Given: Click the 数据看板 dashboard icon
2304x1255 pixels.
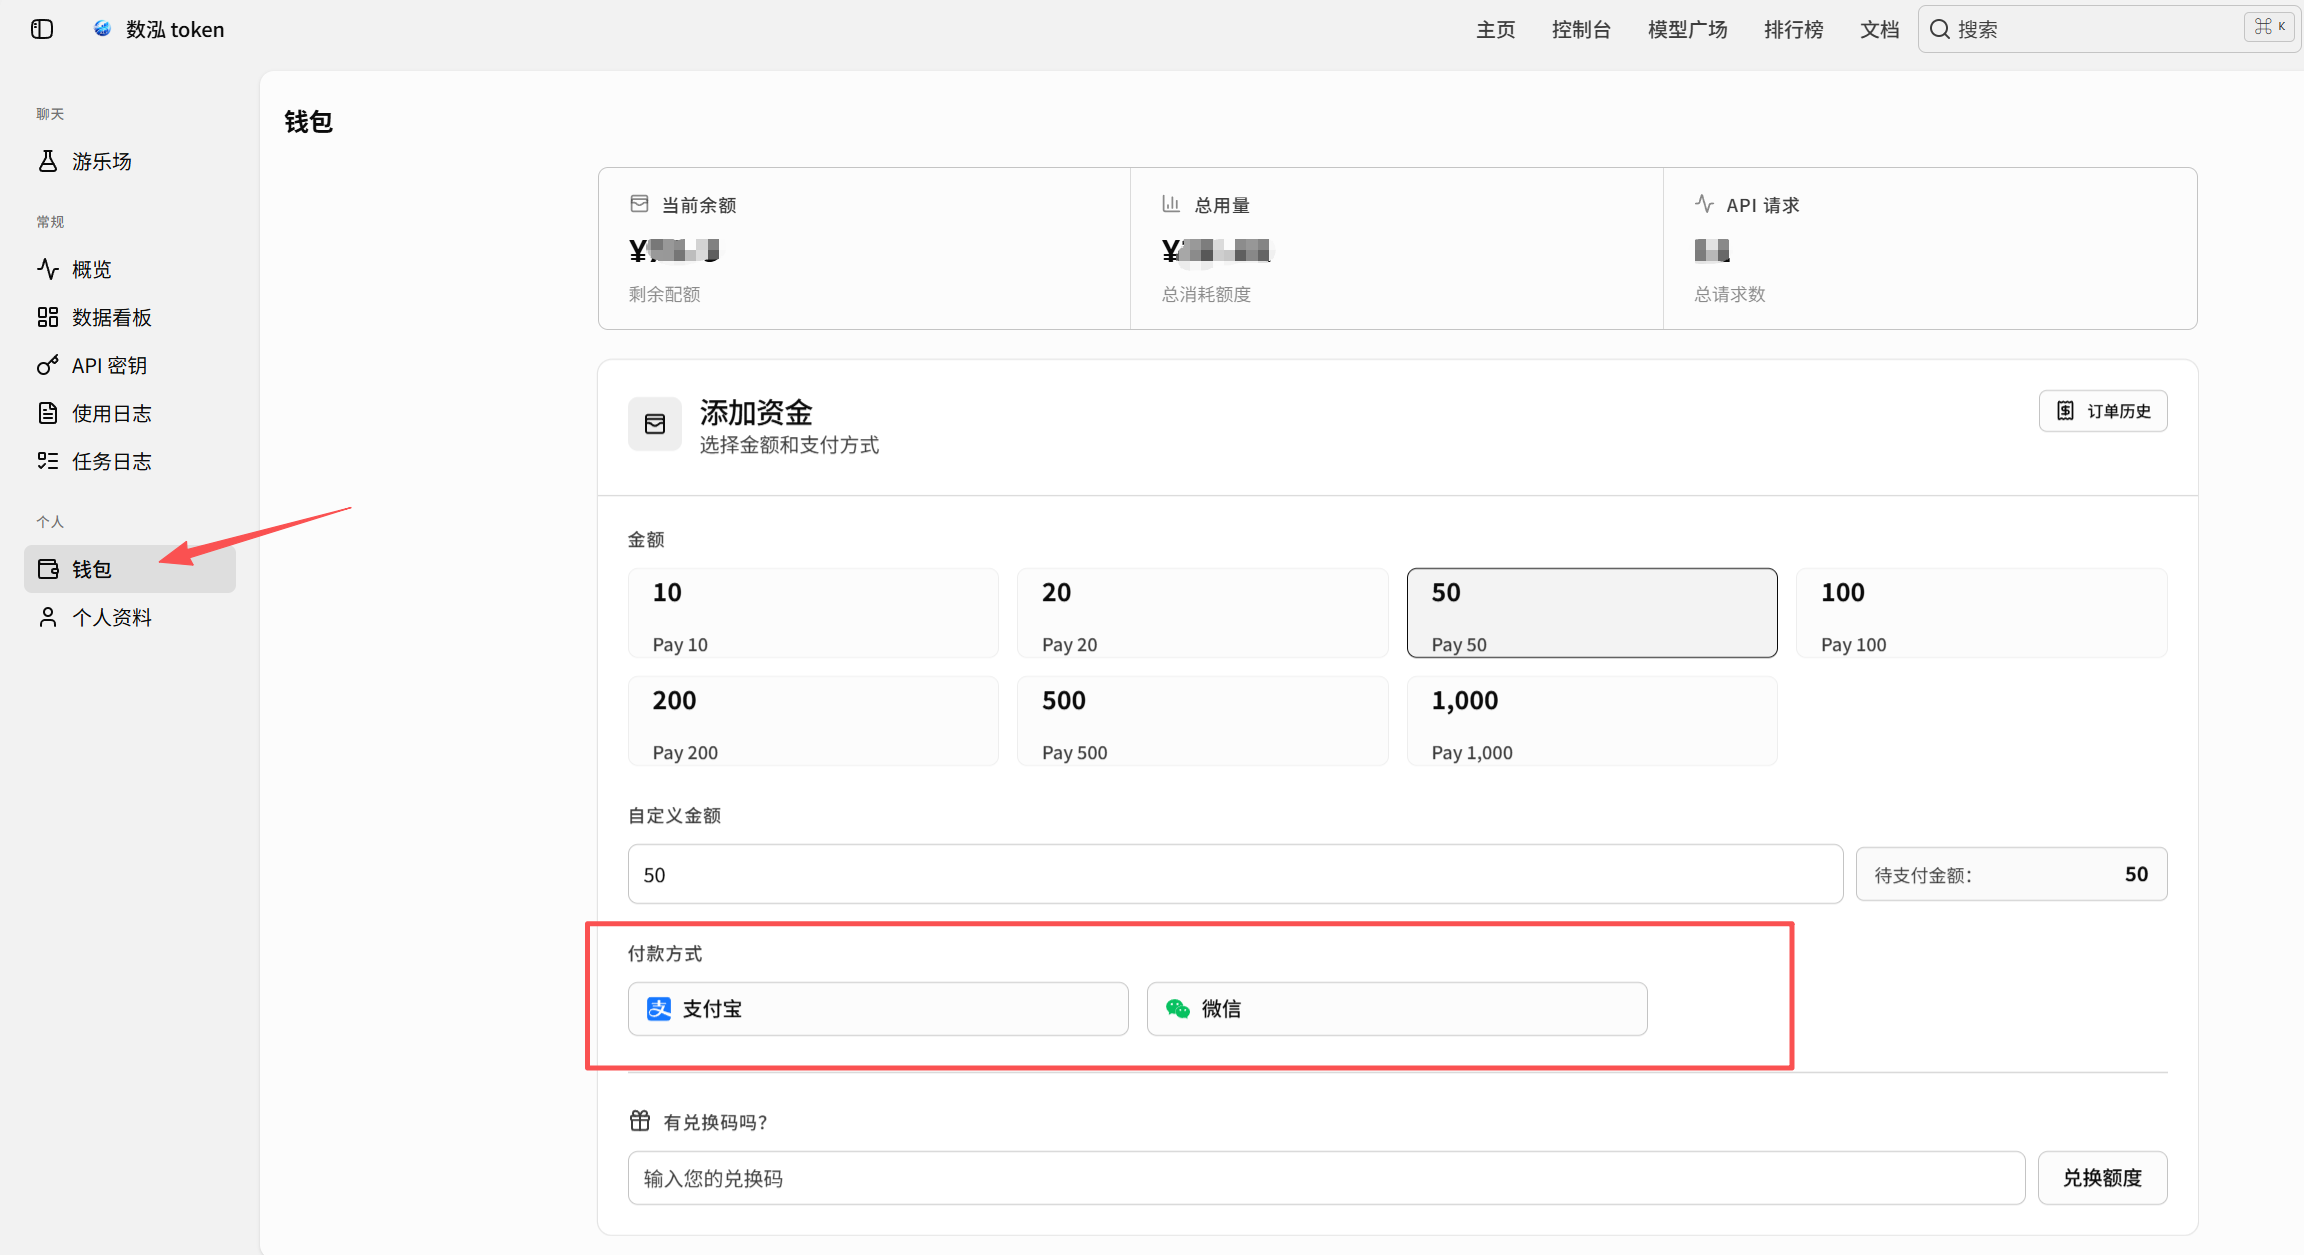Looking at the screenshot, I should tap(48, 317).
